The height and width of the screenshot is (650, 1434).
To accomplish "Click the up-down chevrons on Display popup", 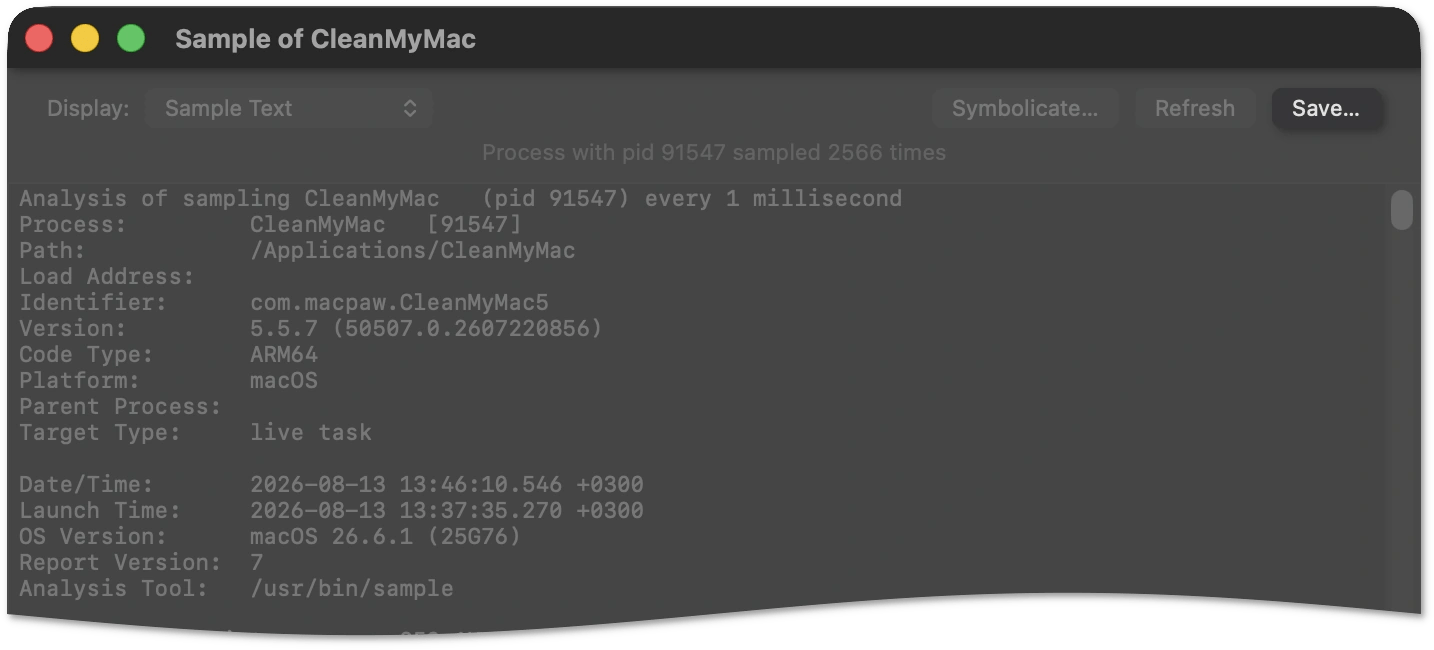I will [410, 108].
